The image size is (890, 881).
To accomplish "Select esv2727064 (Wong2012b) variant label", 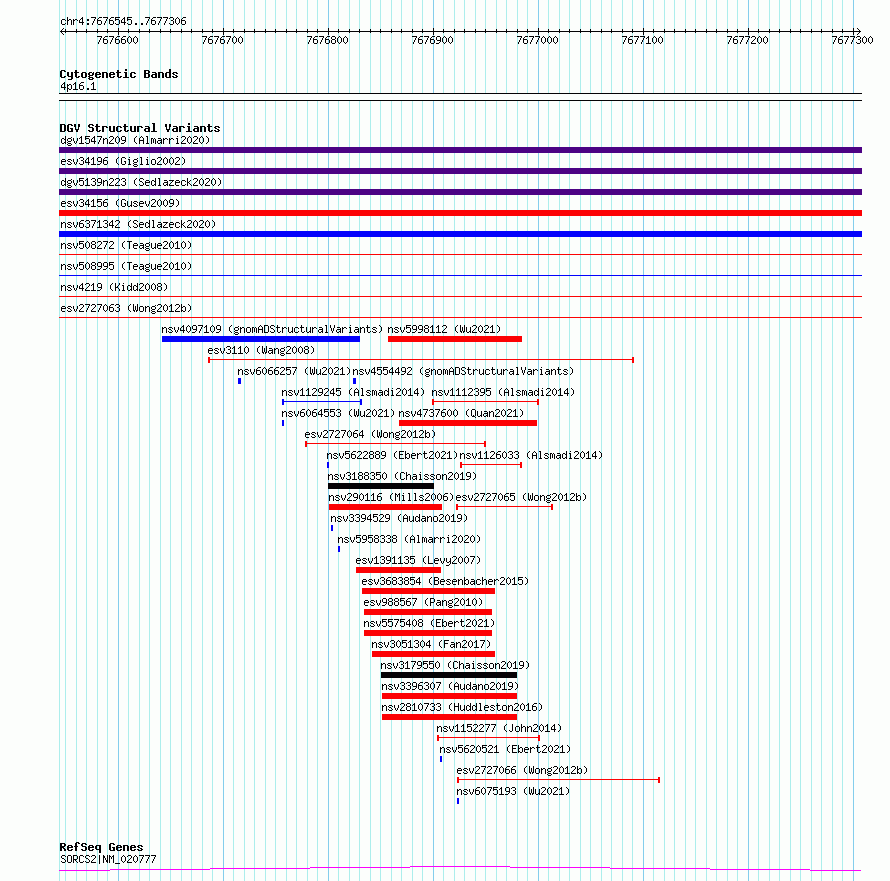I will (x=370, y=434).
